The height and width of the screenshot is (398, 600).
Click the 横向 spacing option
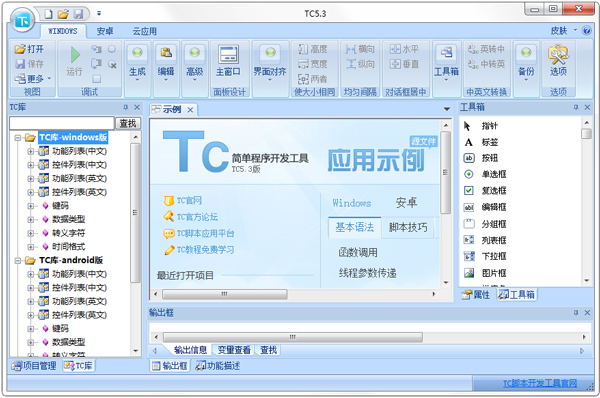(x=360, y=49)
